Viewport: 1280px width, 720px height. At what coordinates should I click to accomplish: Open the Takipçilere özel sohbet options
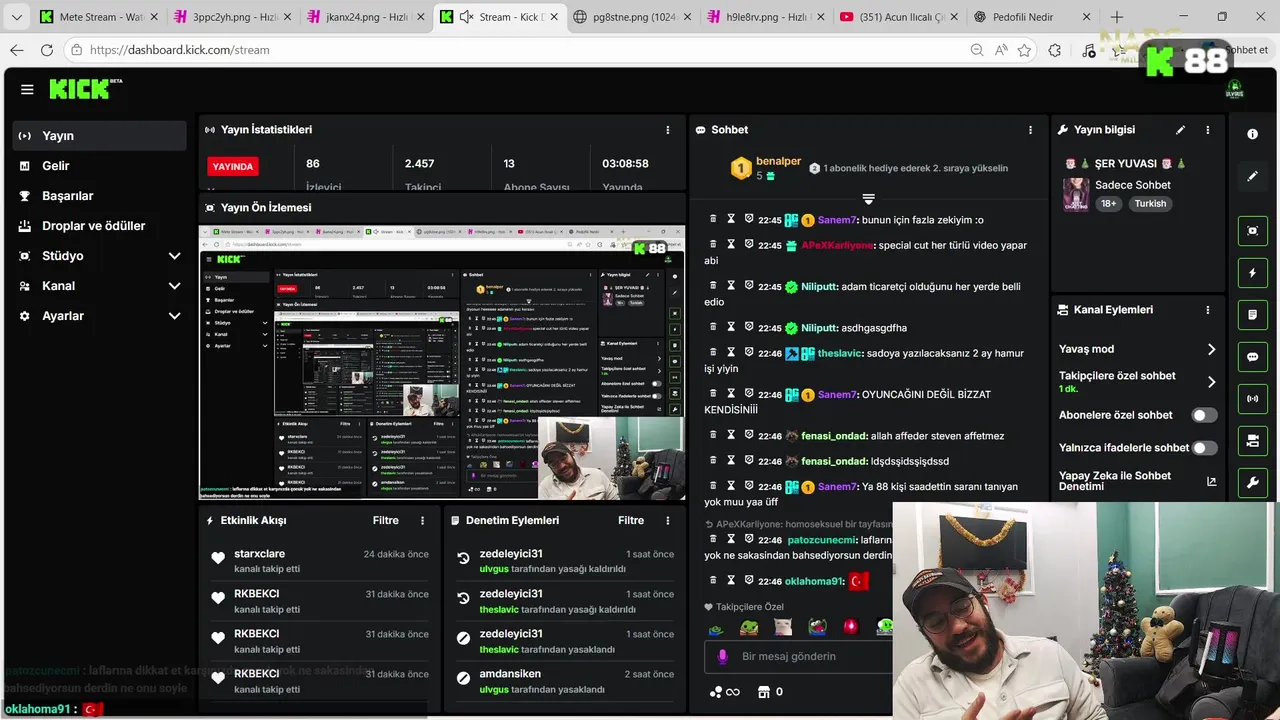click(1137, 381)
